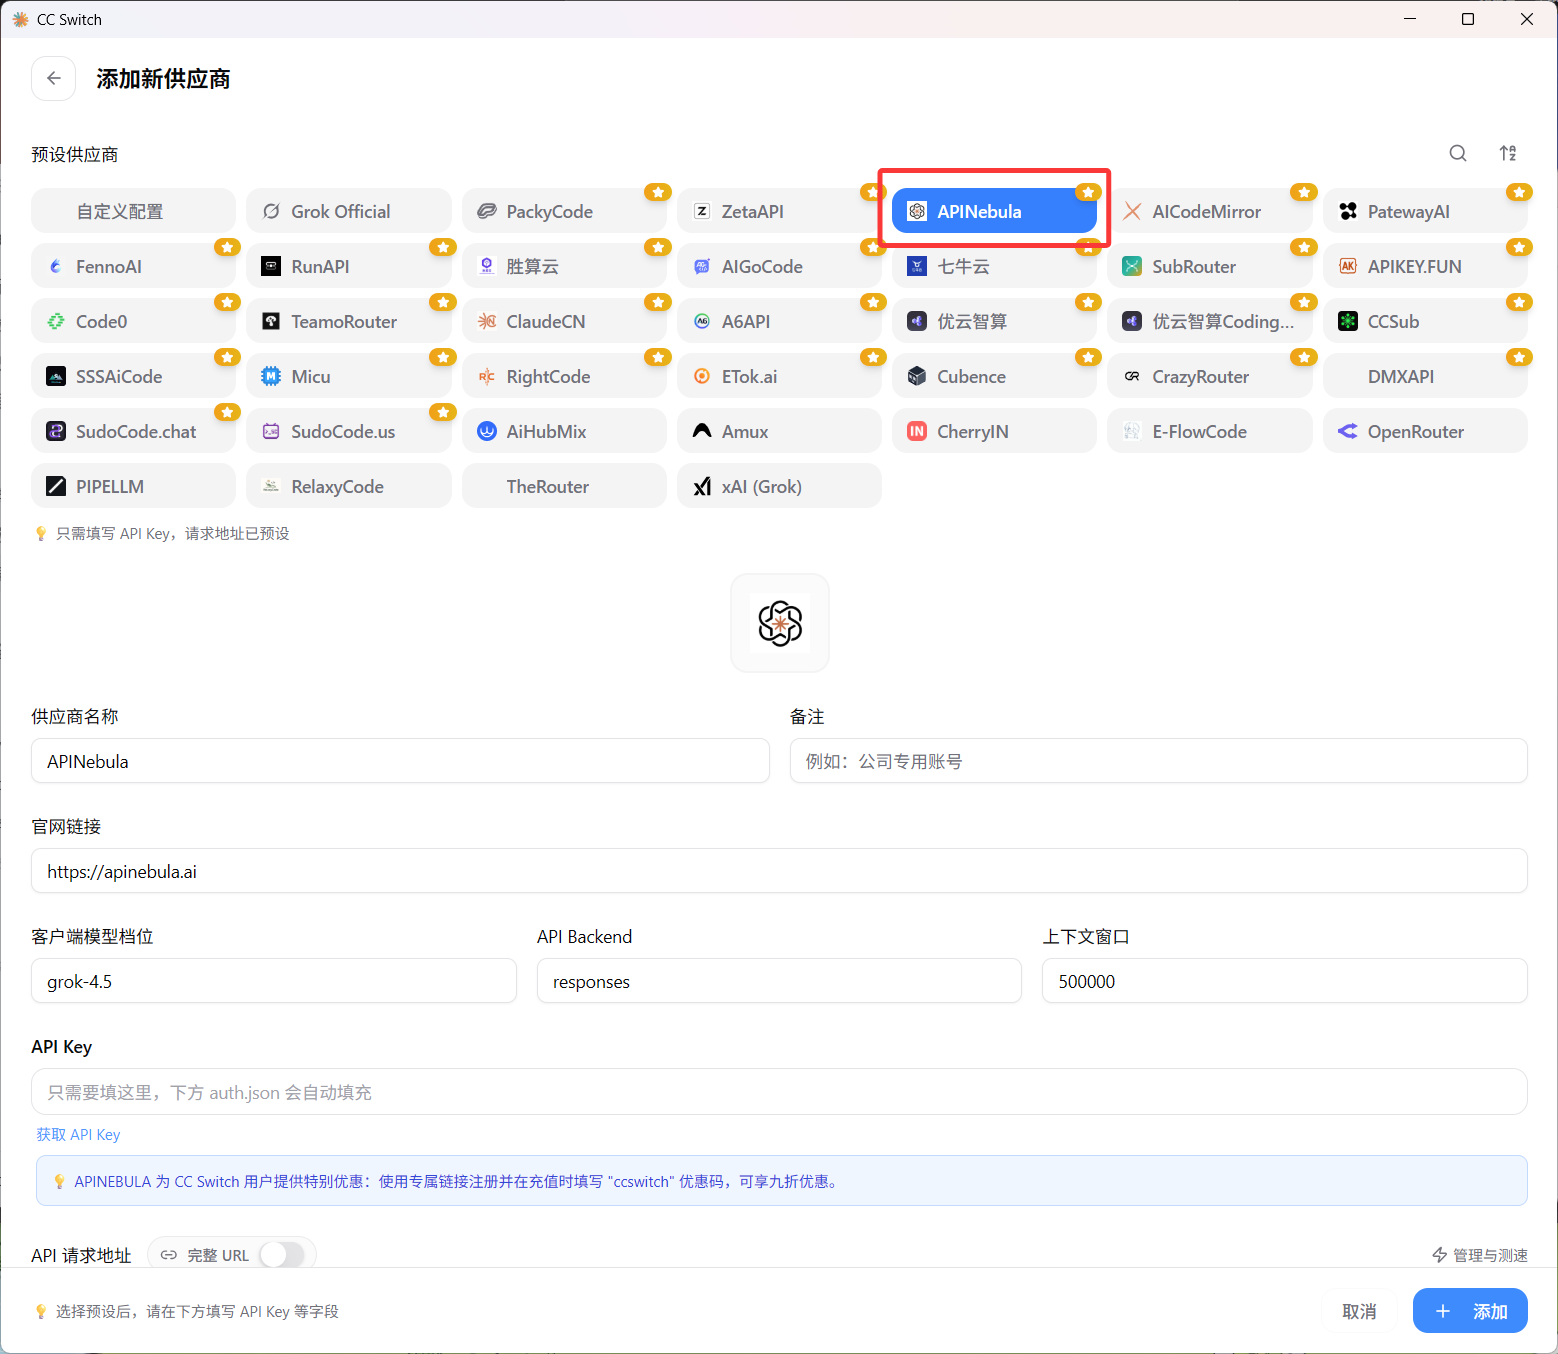
Task: Select the DMXAPI preset
Action: coord(1425,376)
